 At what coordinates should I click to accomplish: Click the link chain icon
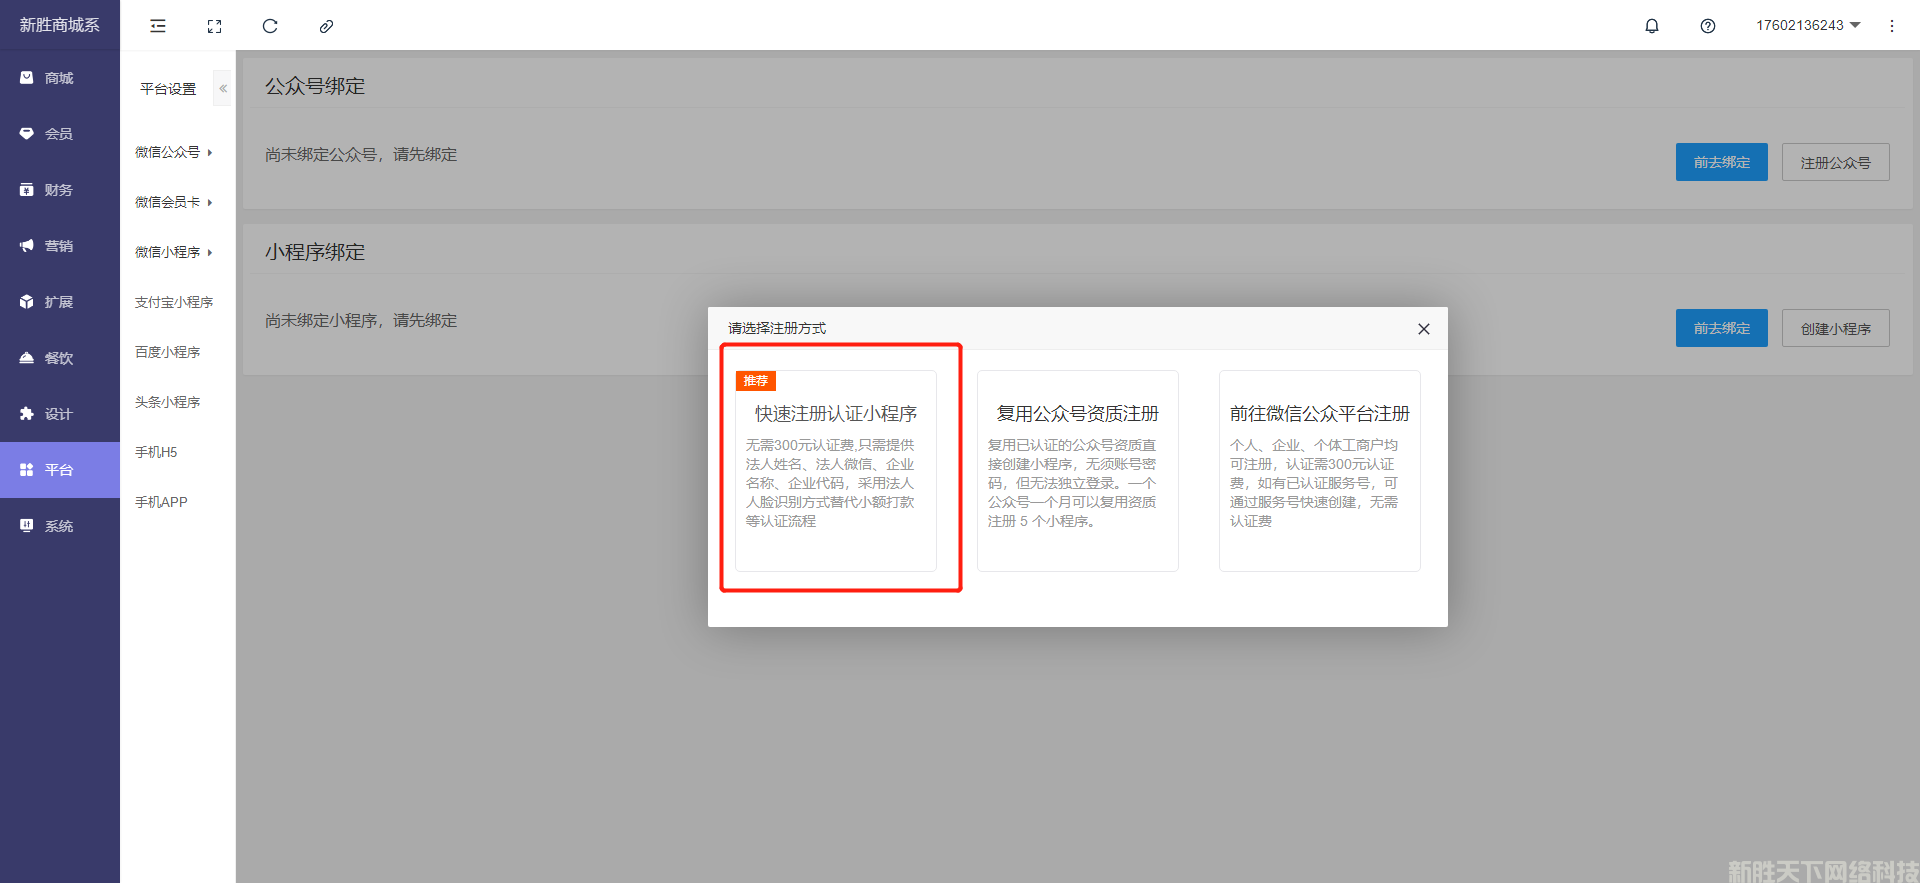pos(326,26)
